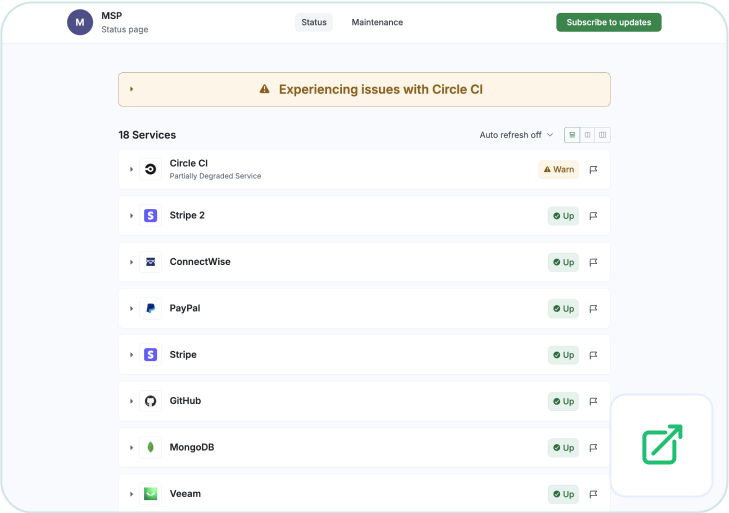Click the "PayPal" service name

click(x=185, y=308)
